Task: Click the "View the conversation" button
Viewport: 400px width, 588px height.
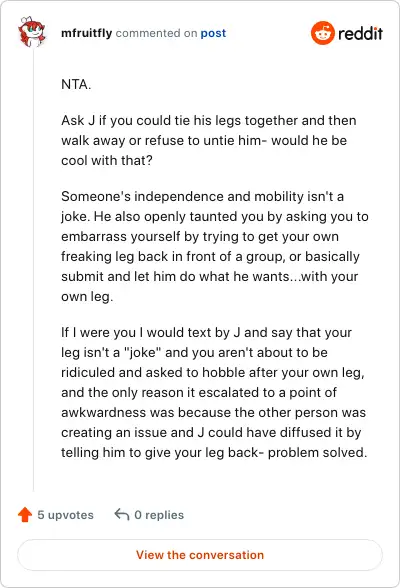Action: click(x=200, y=555)
